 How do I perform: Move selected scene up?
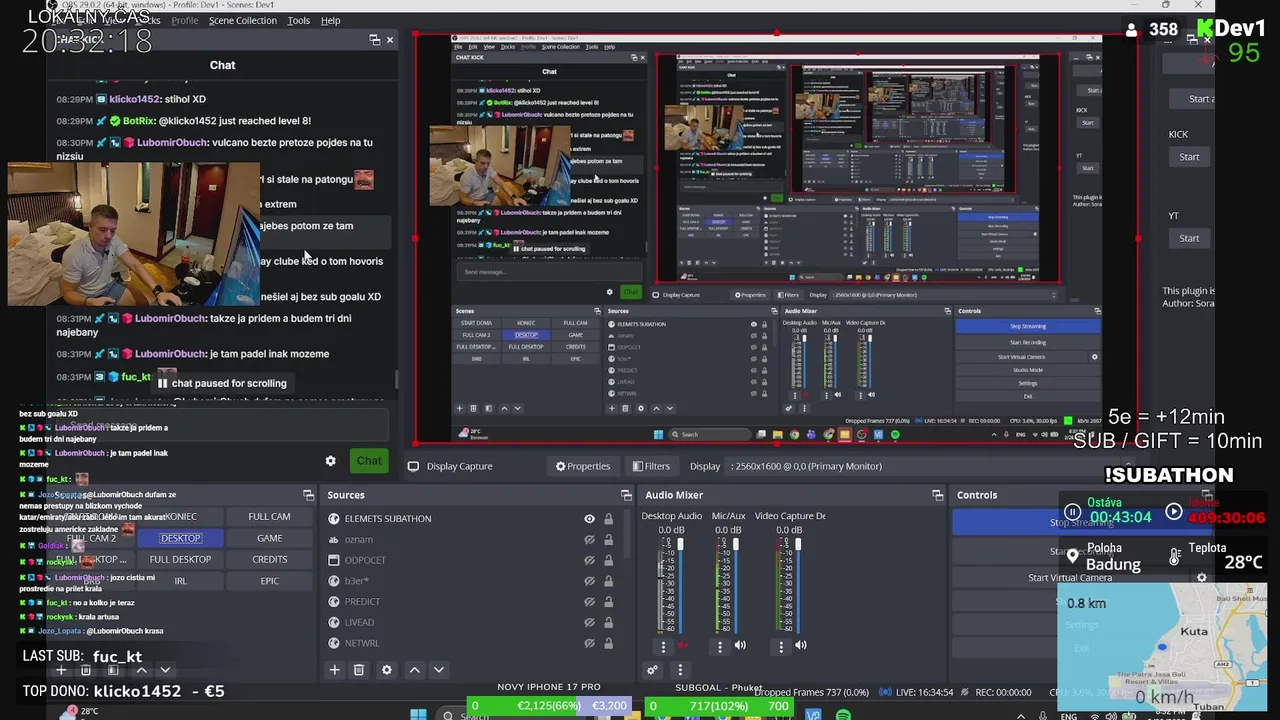click(141, 670)
